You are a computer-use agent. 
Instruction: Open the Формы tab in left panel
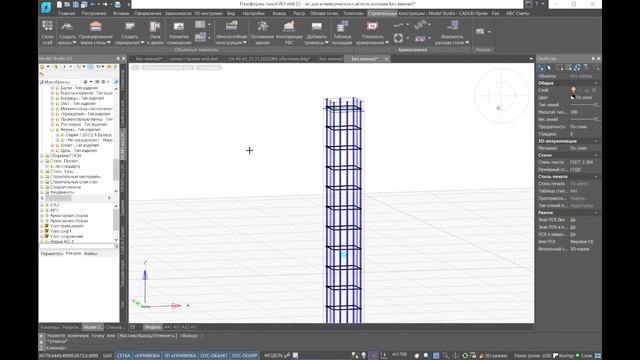(91, 253)
